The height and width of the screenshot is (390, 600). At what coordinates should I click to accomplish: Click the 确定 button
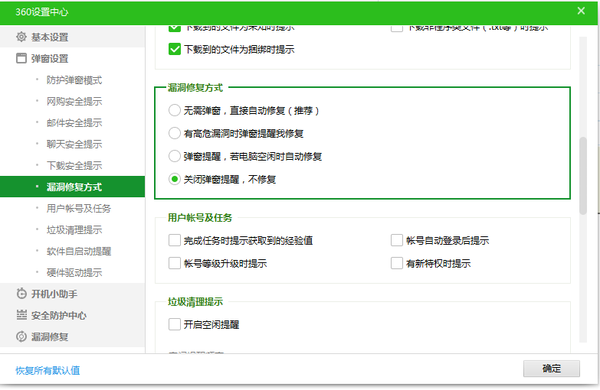coord(551,369)
